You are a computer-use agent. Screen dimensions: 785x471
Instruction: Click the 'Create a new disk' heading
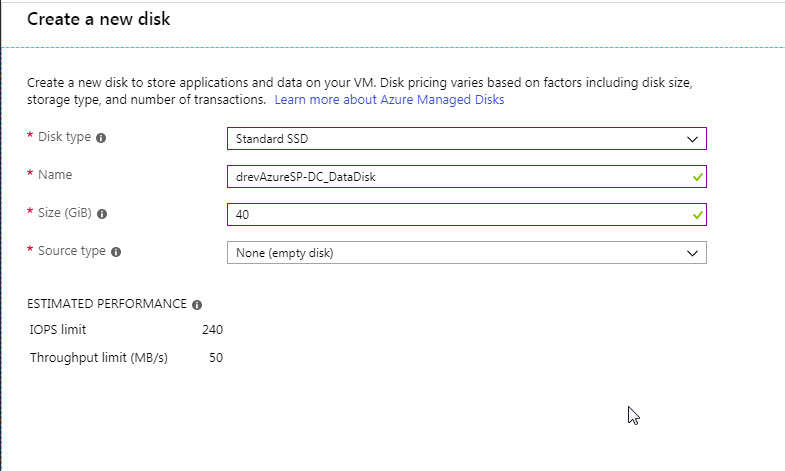click(99, 19)
